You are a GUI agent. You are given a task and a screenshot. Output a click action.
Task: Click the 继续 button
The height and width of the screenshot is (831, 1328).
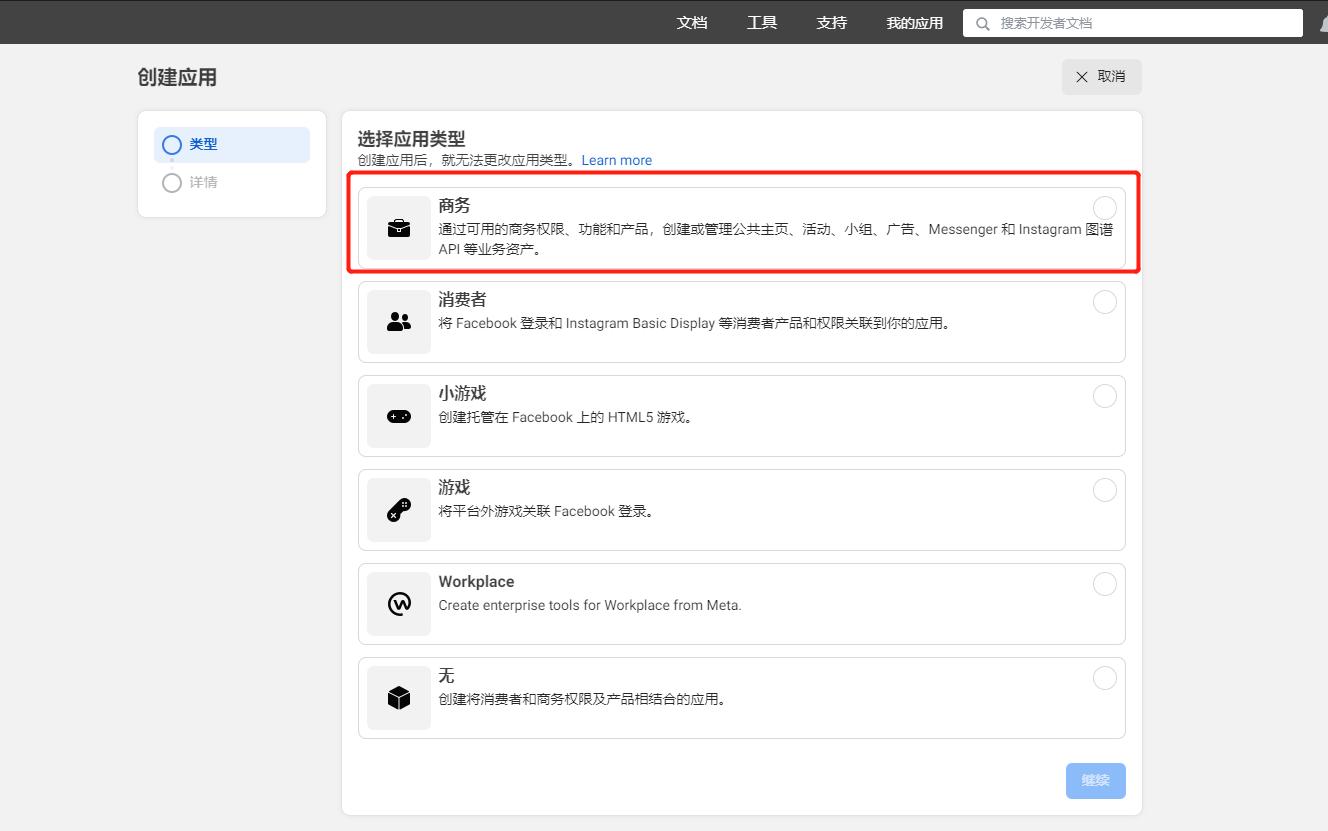1095,780
